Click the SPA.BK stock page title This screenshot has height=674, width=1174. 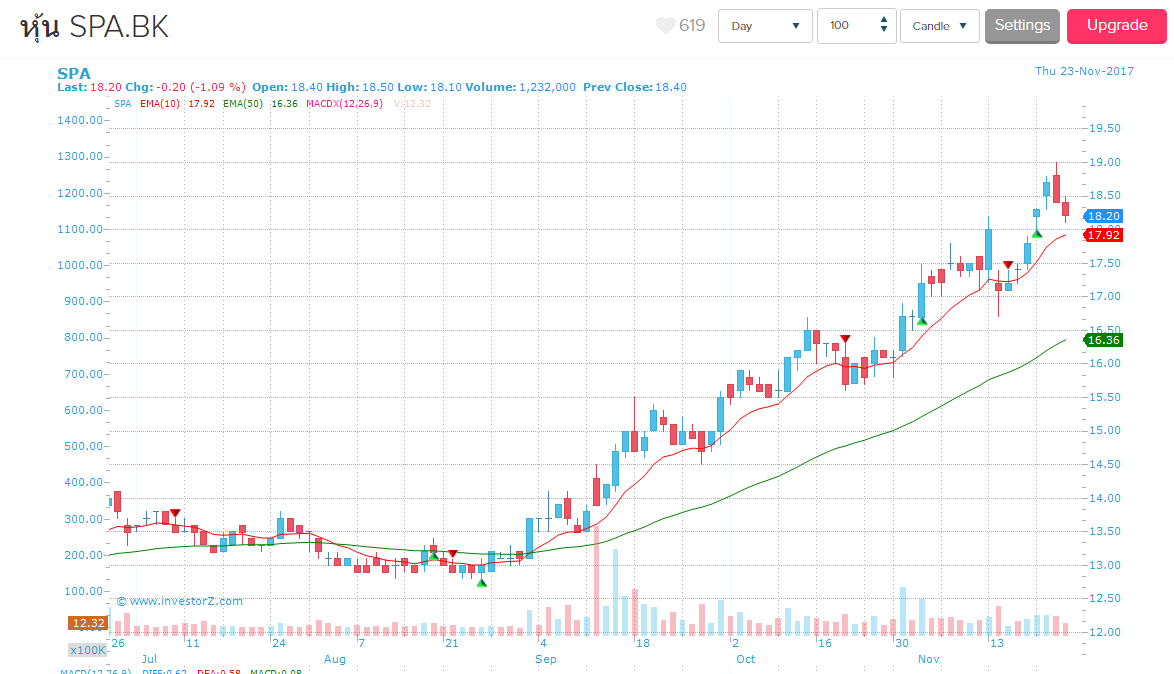94,27
